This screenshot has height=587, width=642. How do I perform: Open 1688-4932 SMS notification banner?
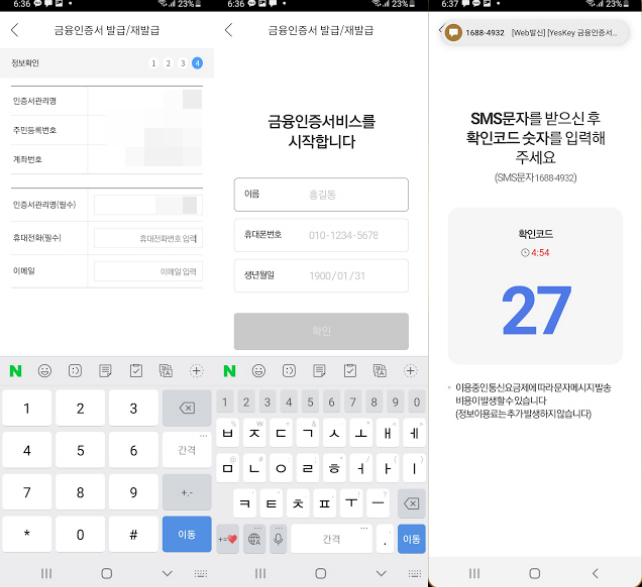click(535, 32)
